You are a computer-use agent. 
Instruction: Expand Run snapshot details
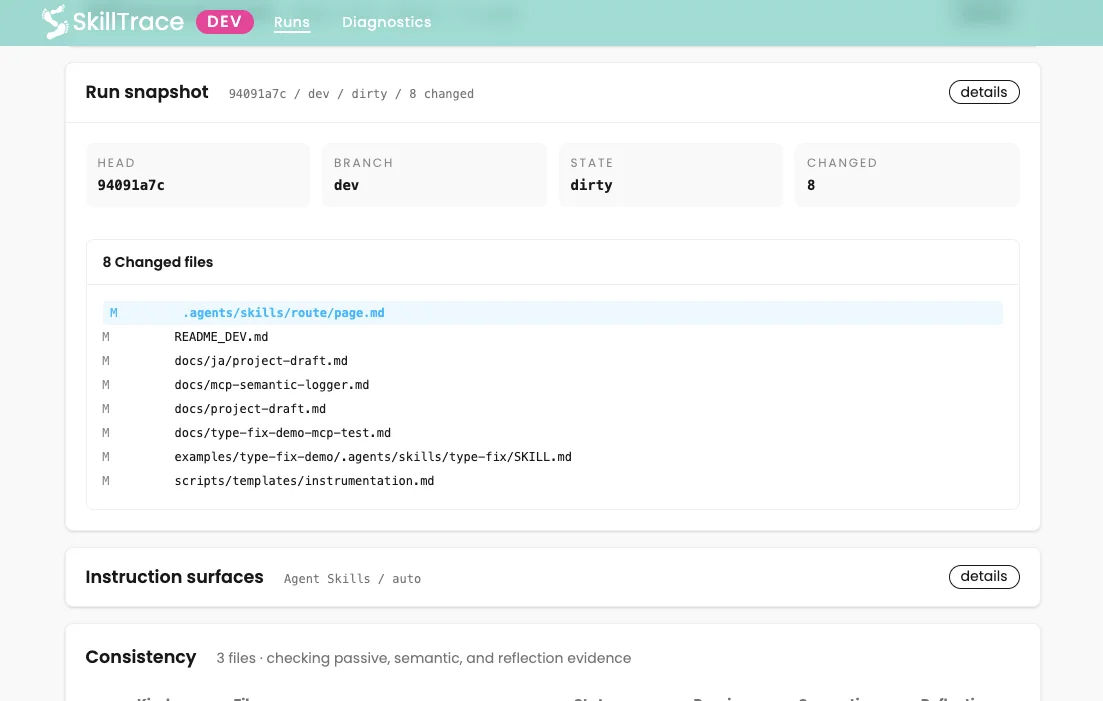point(983,92)
